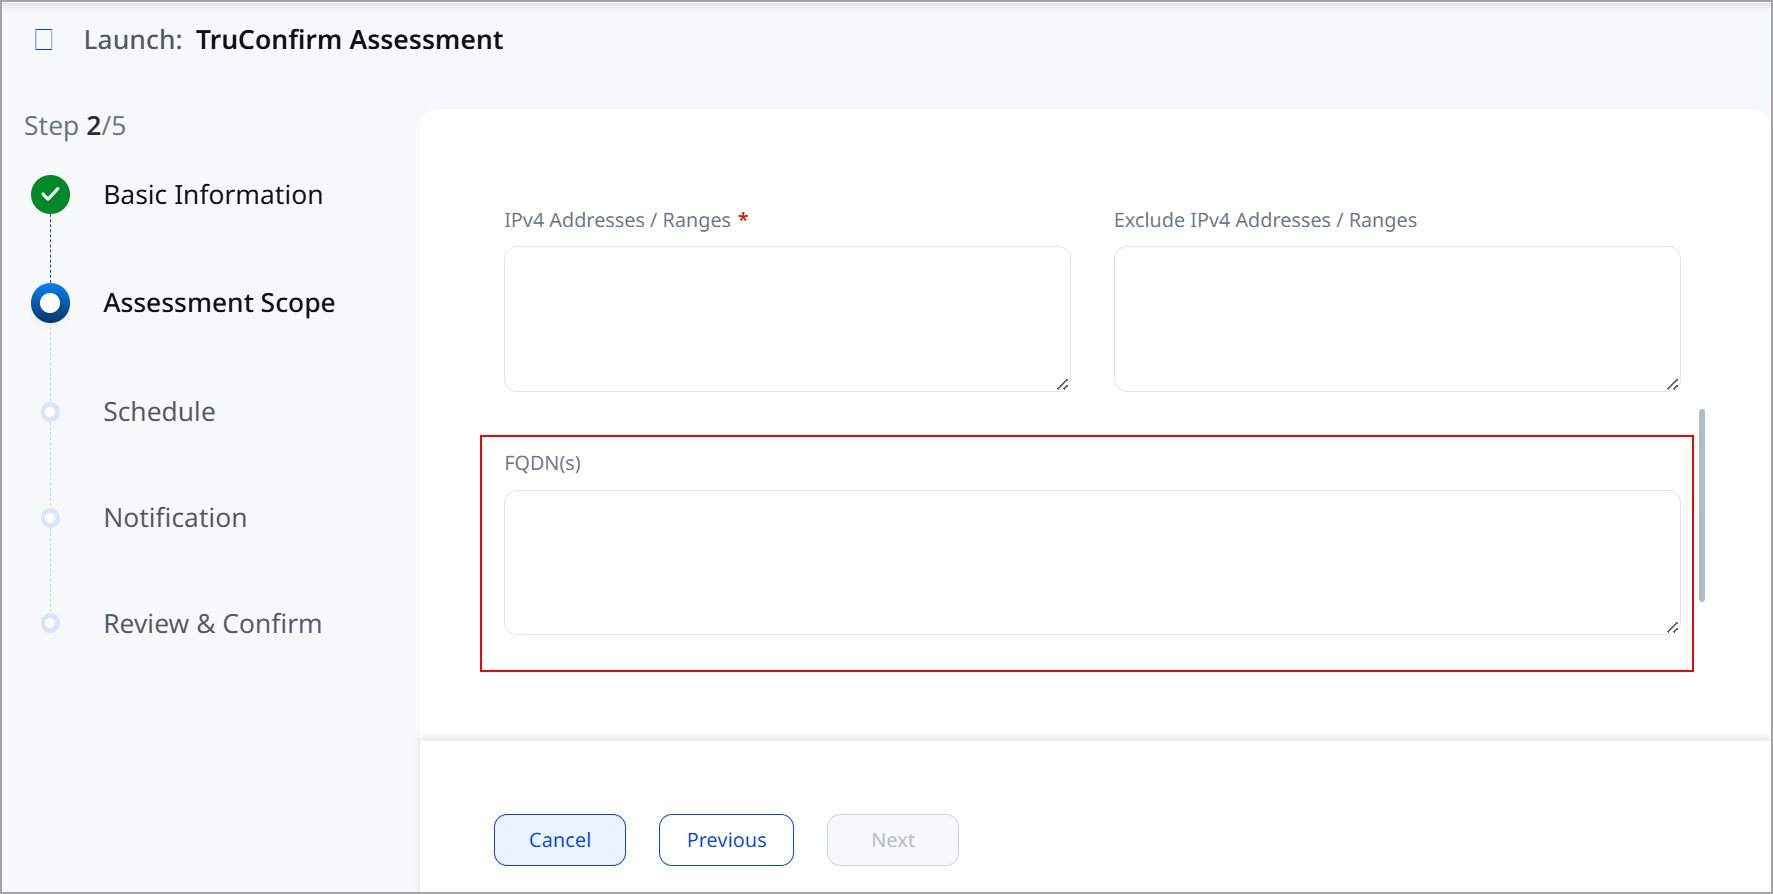
Task: Cancel the assessment launch
Action: click(x=560, y=840)
